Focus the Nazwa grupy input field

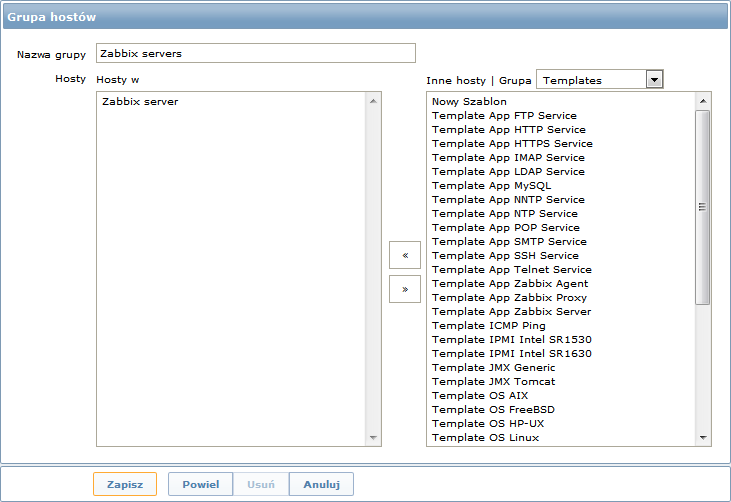click(255, 53)
